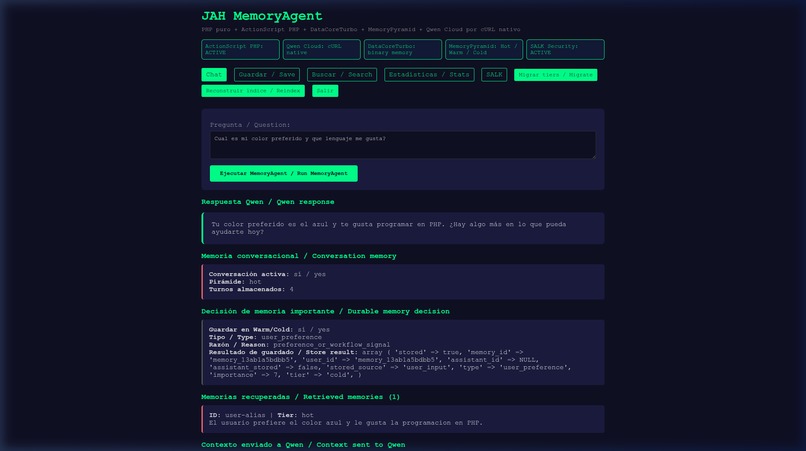Click Memorias recuperadas / Retrieved memories (1) heading
The height and width of the screenshot is (451, 806).
[301, 396]
